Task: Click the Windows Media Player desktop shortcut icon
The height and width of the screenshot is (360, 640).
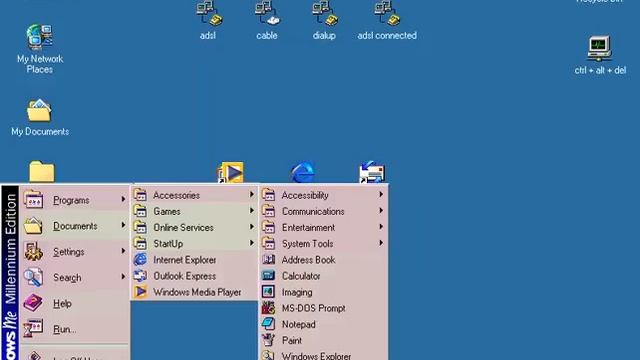Action: coord(231,172)
